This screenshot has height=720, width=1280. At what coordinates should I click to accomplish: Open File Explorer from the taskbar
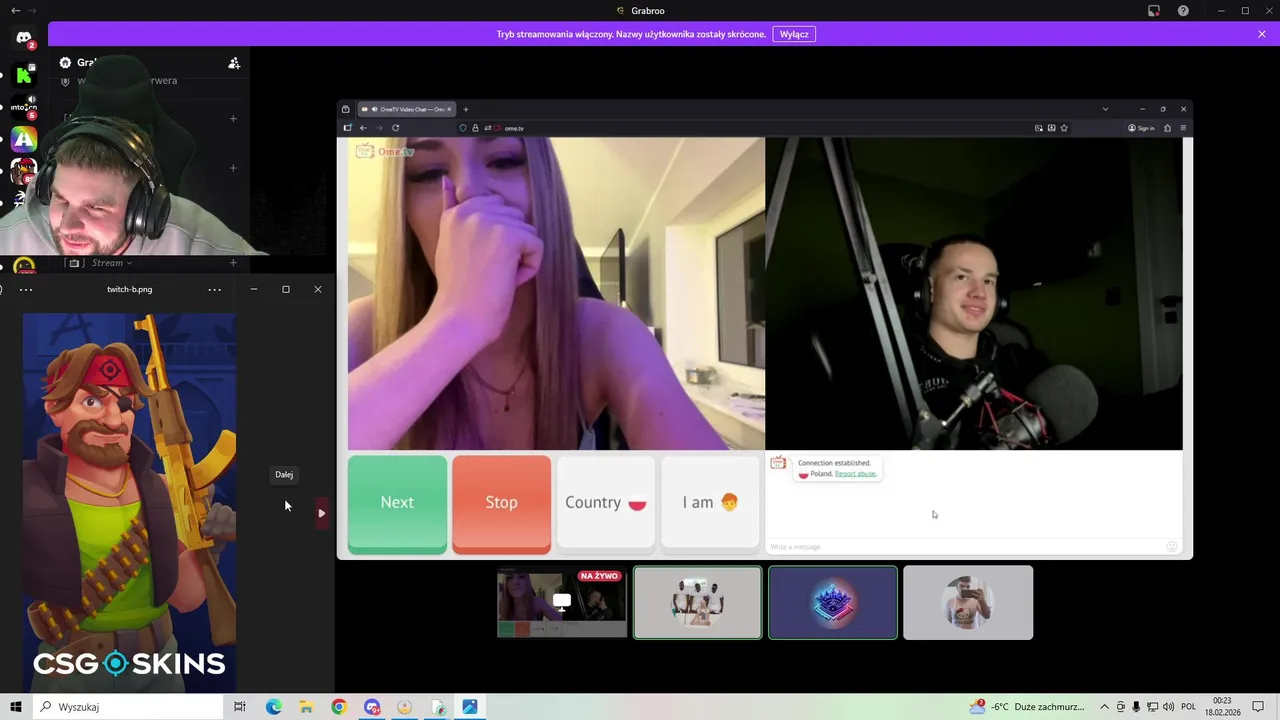(306, 707)
